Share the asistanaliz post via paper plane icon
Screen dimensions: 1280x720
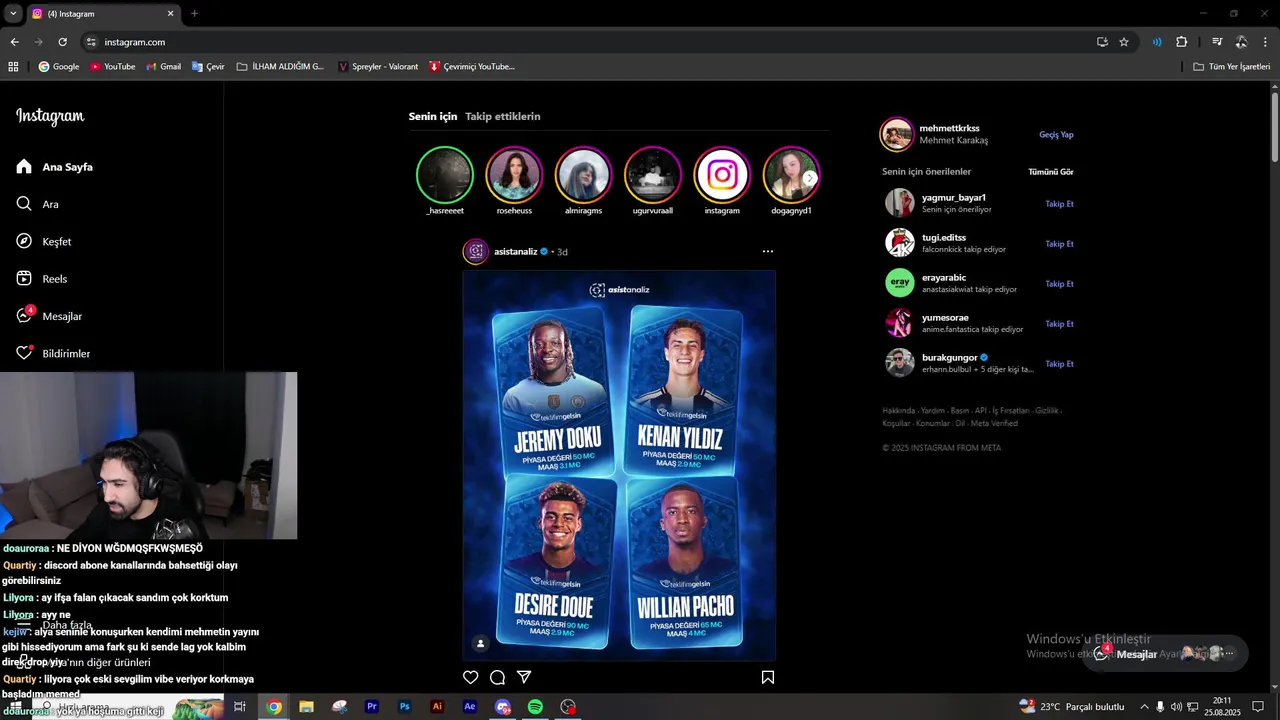coord(524,677)
